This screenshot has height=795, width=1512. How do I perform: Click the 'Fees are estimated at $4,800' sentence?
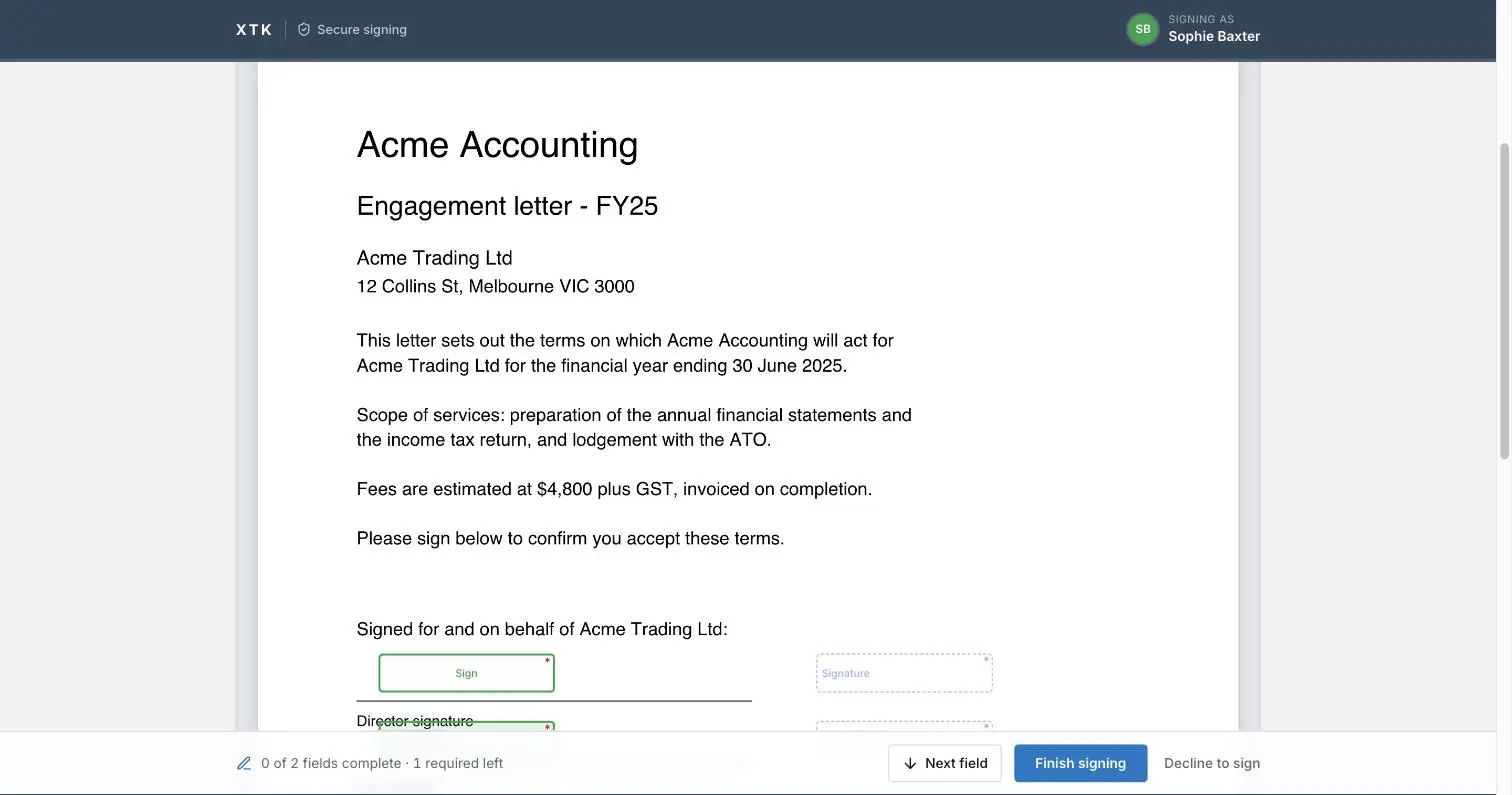(x=614, y=489)
